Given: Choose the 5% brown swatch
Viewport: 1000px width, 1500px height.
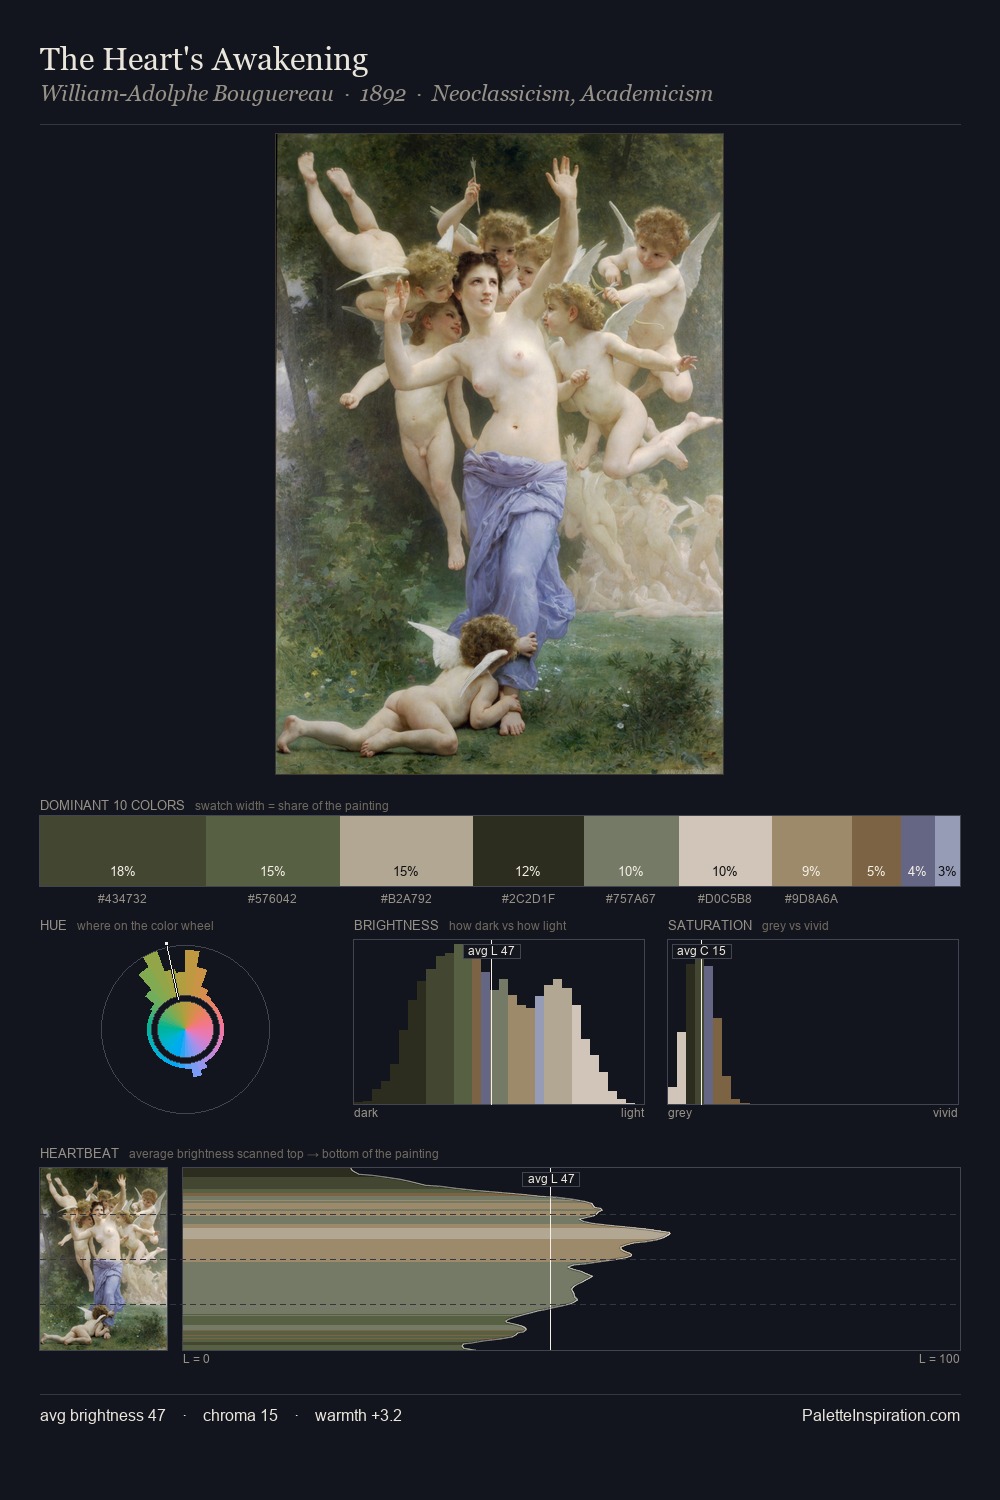Looking at the screenshot, I should click(876, 851).
